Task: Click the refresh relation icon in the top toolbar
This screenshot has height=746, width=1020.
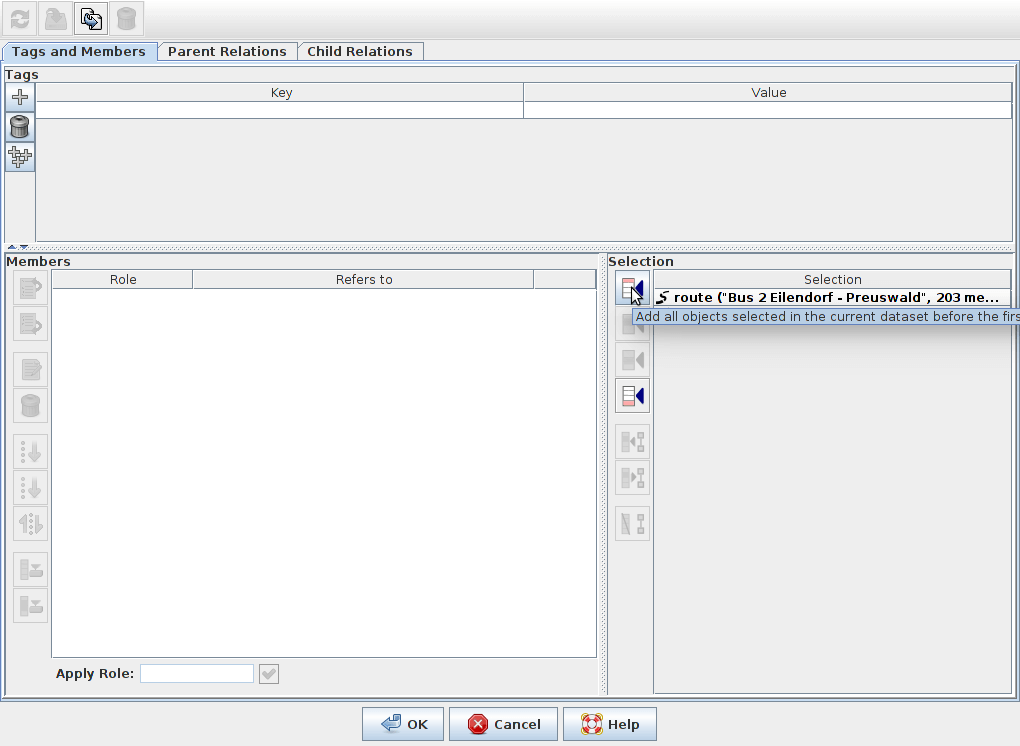Action: (20, 18)
